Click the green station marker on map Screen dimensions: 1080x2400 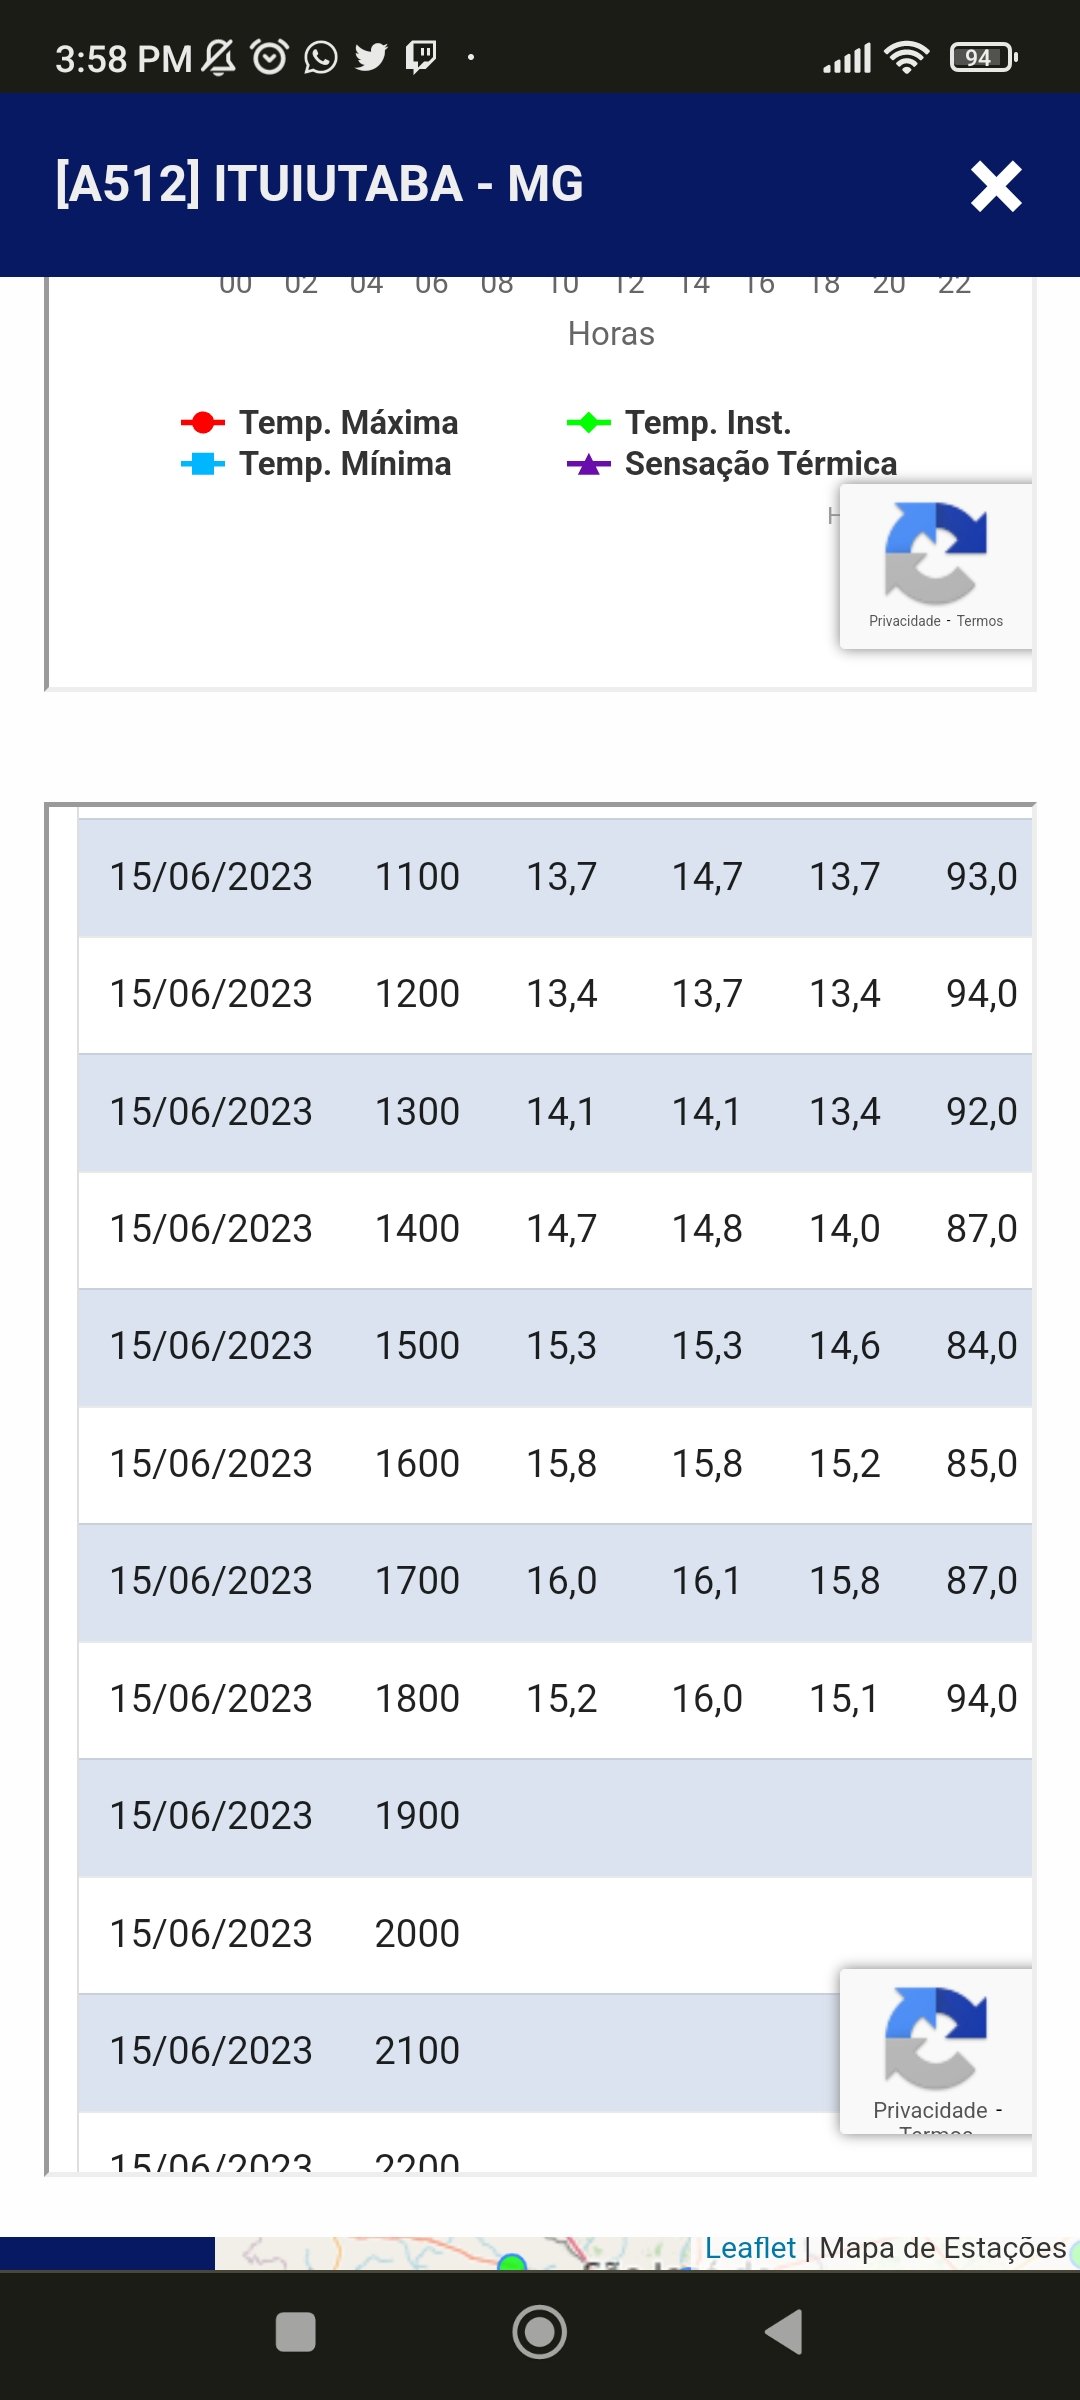tap(512, 2262)
